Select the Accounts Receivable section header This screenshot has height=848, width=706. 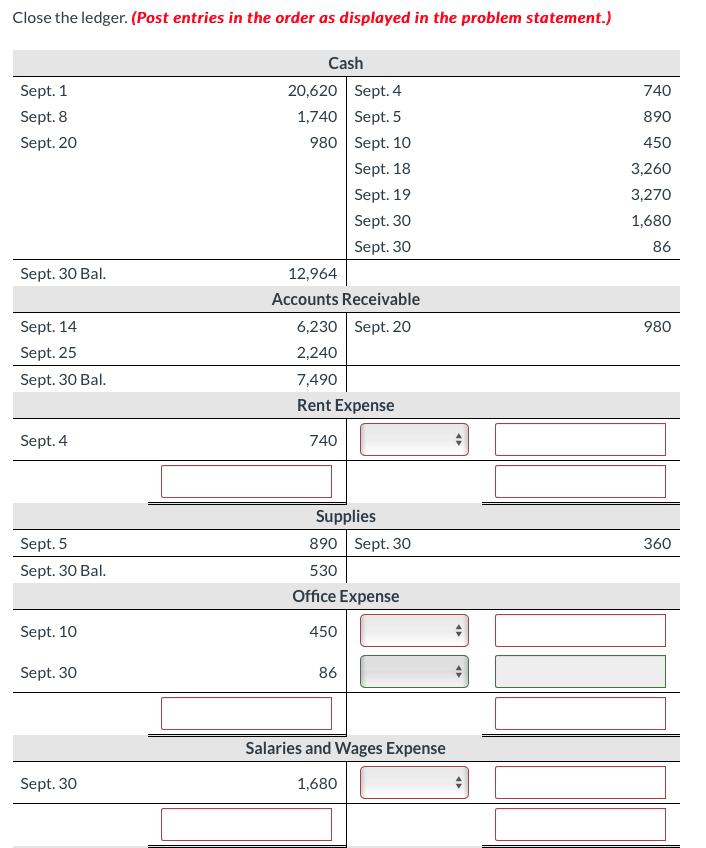346,299
